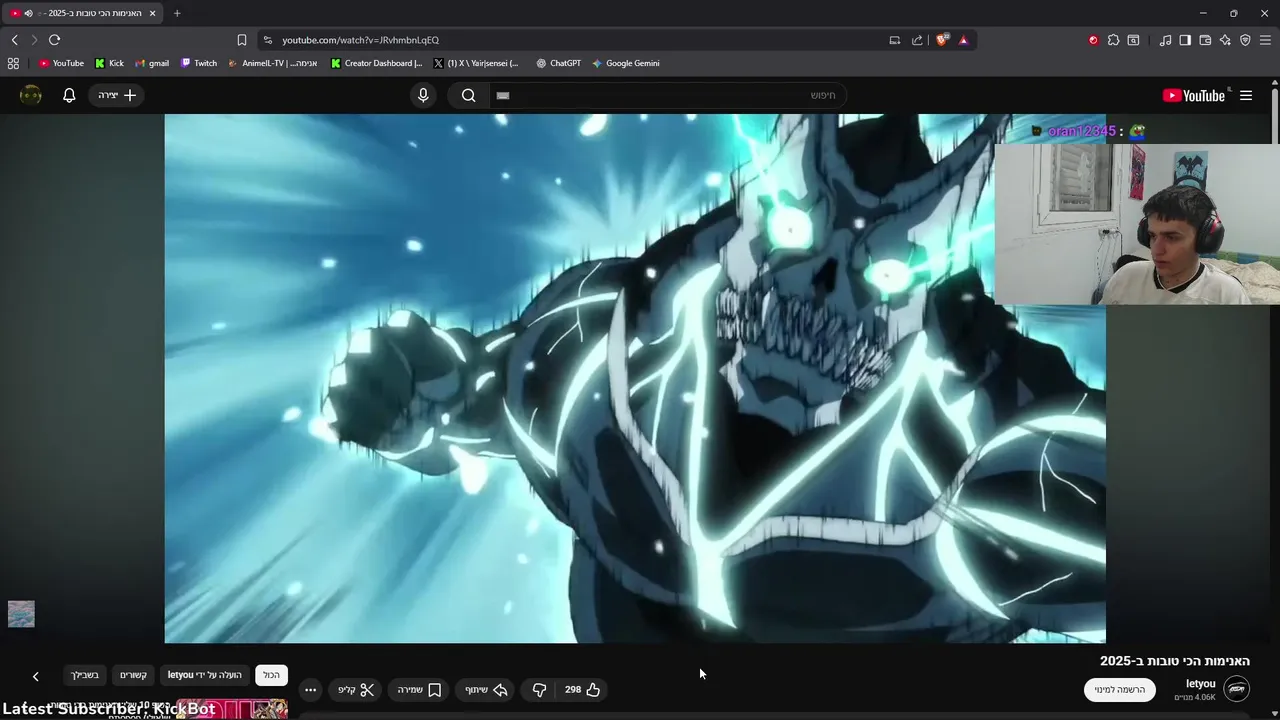Open the AnimeIL-TV bookmark

[x=273, y=63]
